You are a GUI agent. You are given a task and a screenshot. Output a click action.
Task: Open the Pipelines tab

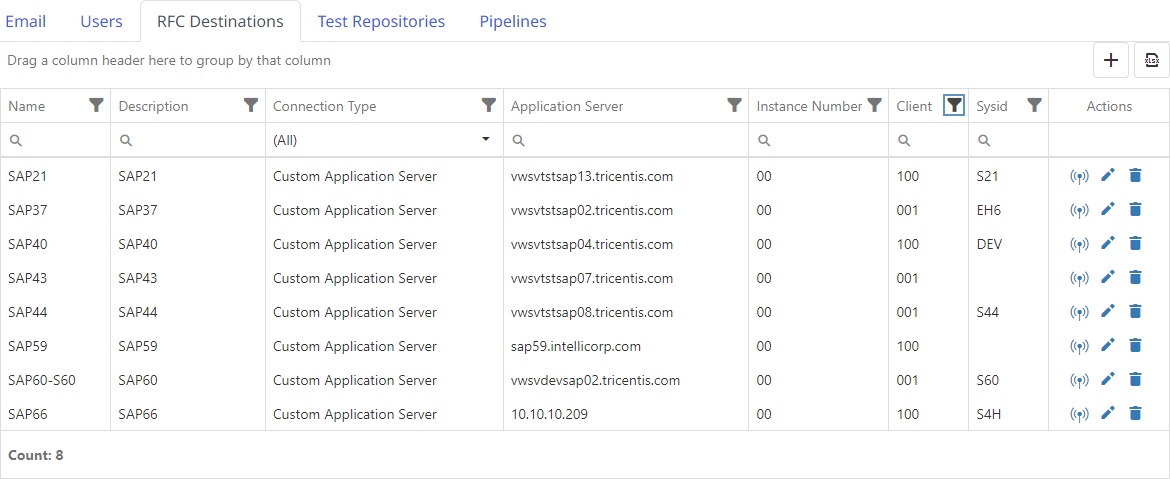click(x=513, y=22)
